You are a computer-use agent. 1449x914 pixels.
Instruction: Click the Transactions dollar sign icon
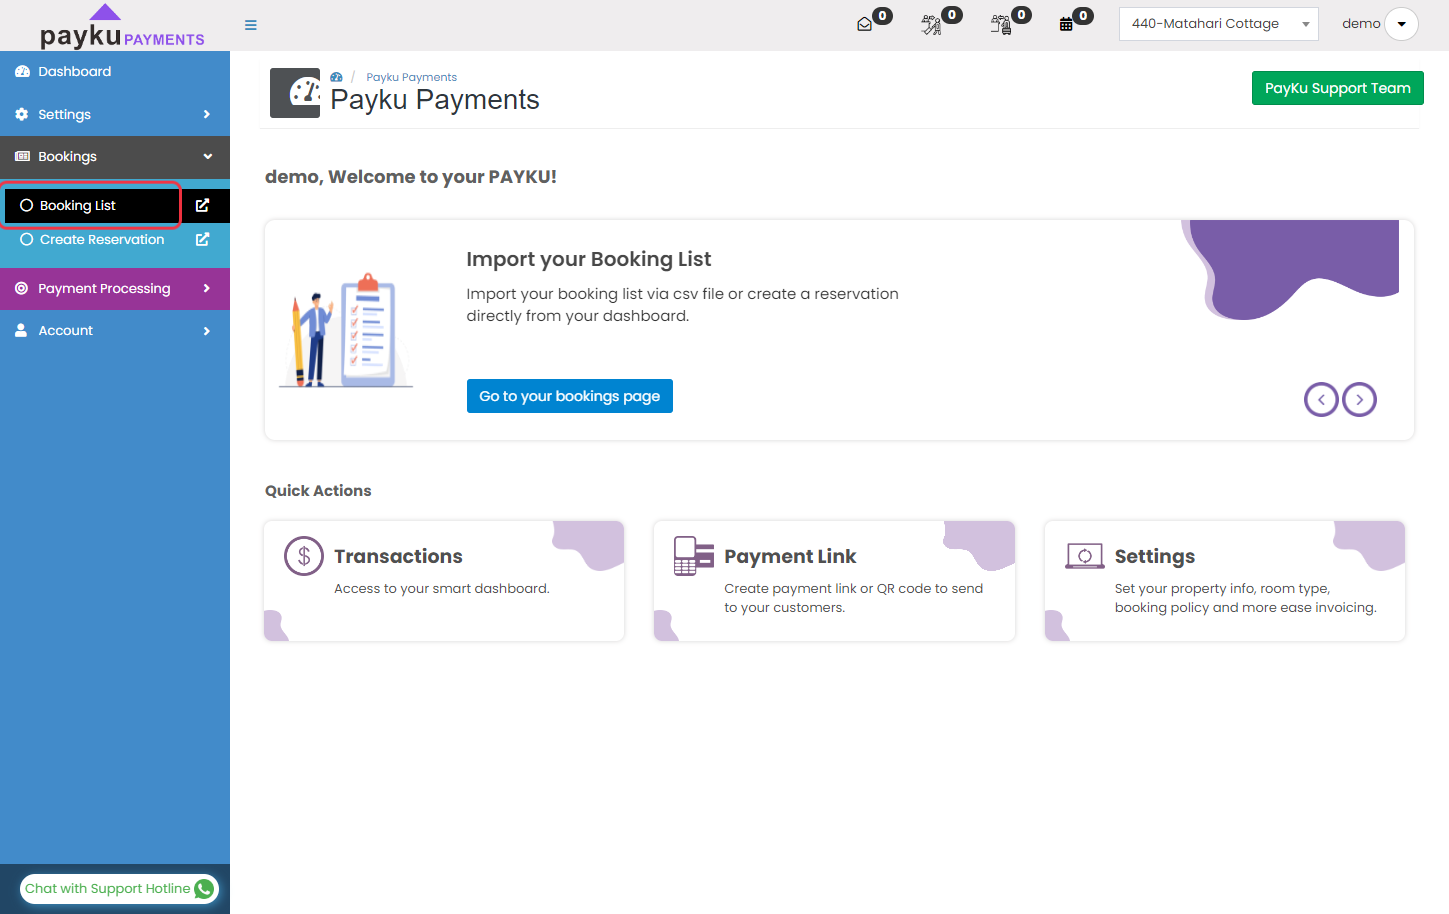point(304,556)
